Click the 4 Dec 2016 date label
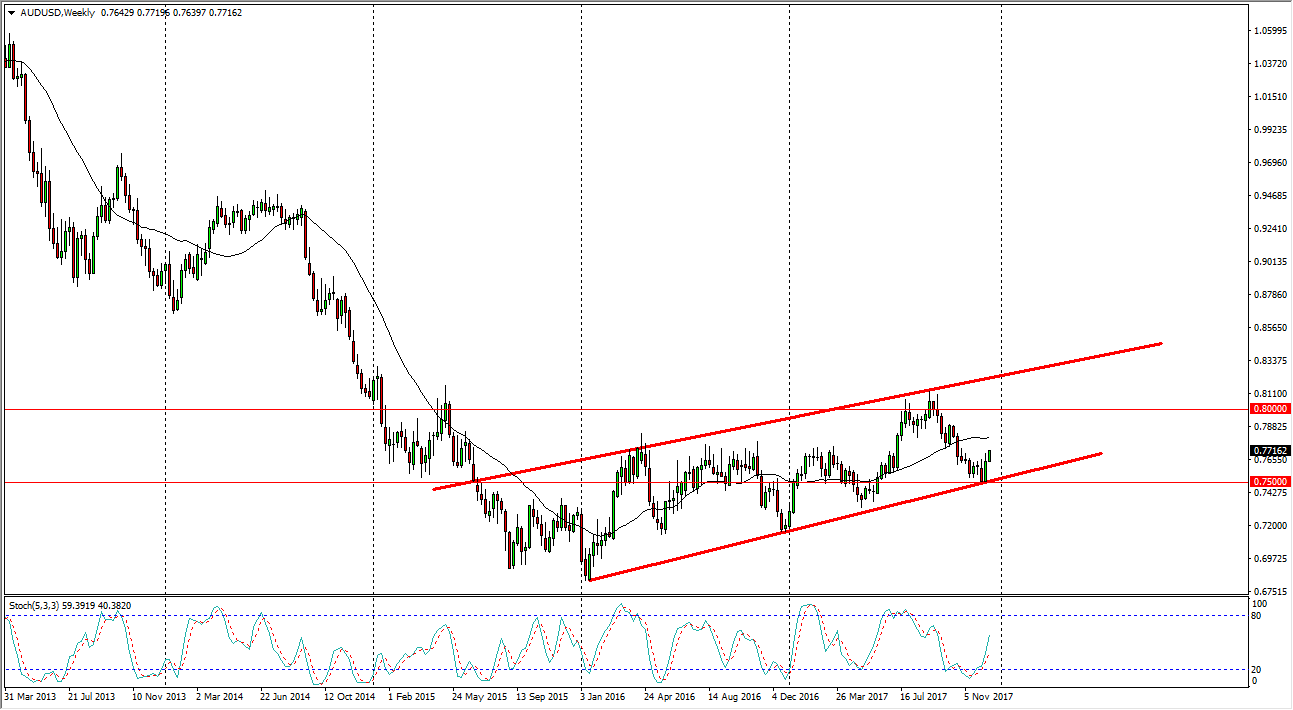Screen dimensions: 1293x710 797,695
